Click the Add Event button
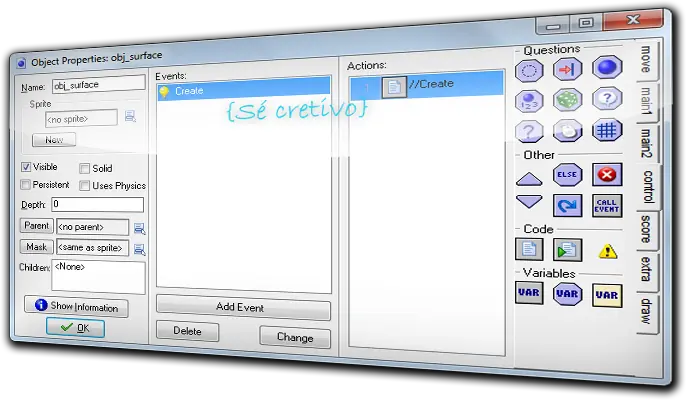686x400 pixels. [x=243, y=307]
